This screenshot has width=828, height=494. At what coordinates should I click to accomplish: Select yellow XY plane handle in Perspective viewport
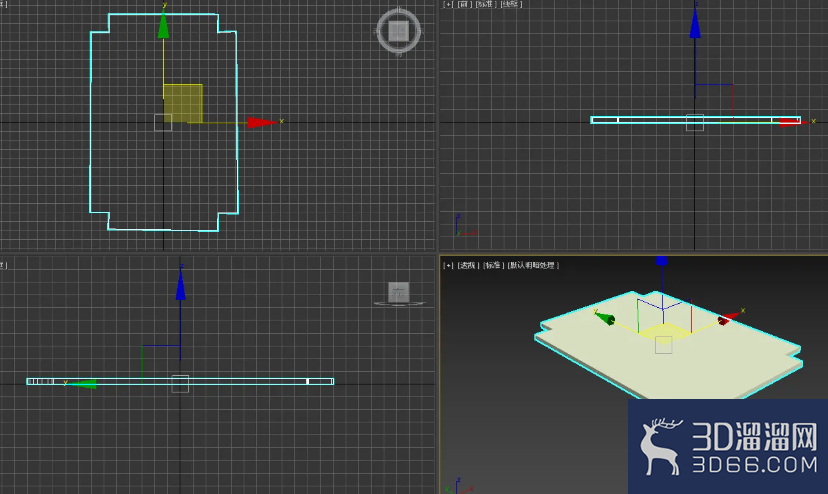[664, 331]
